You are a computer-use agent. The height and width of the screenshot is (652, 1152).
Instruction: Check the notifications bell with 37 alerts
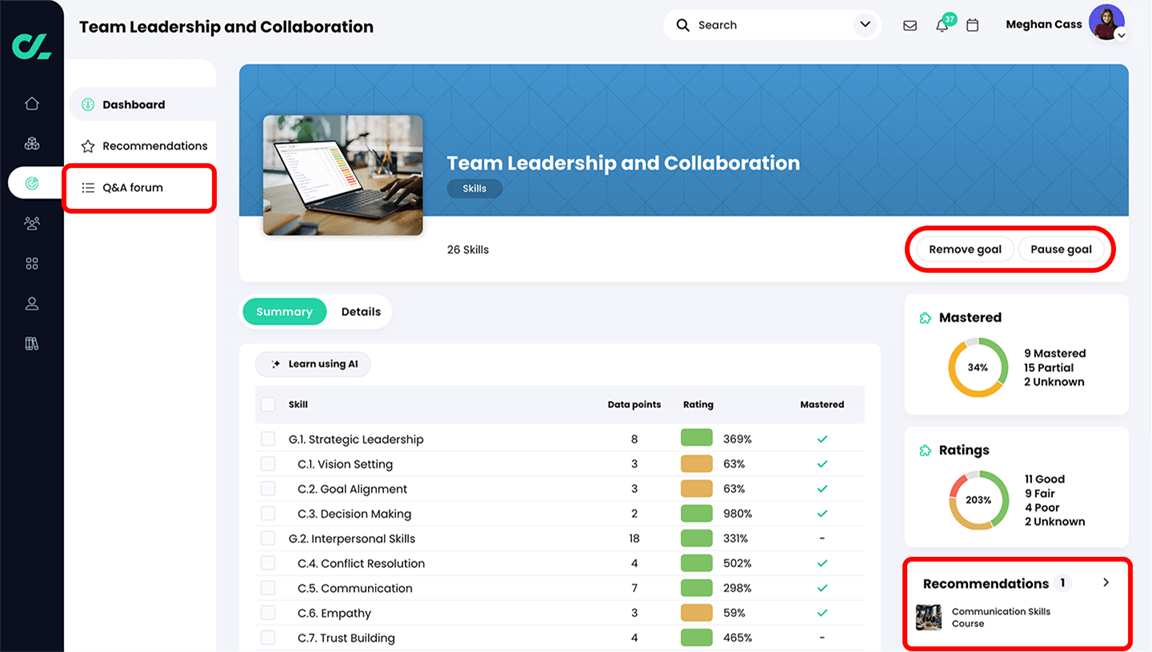pyautogui.click(x=941, y=24)
